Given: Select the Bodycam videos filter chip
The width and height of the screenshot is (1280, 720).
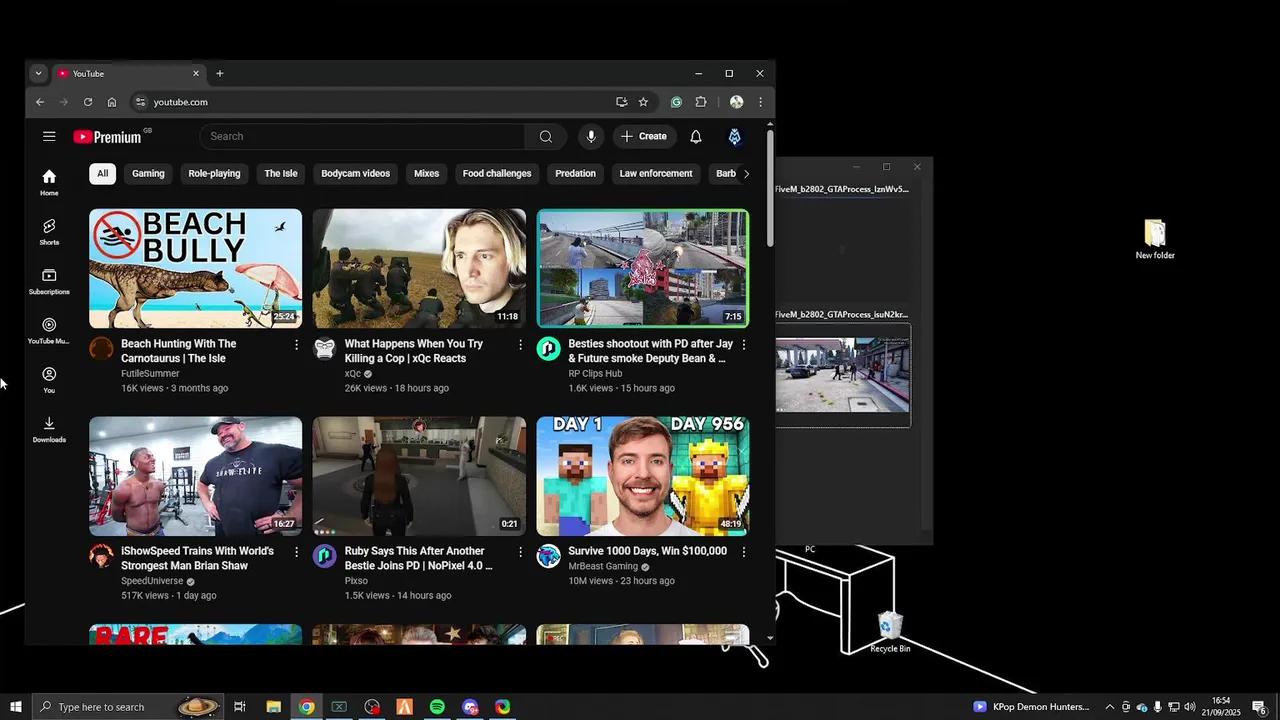Looking at the screenshot, I should [355, 174].
